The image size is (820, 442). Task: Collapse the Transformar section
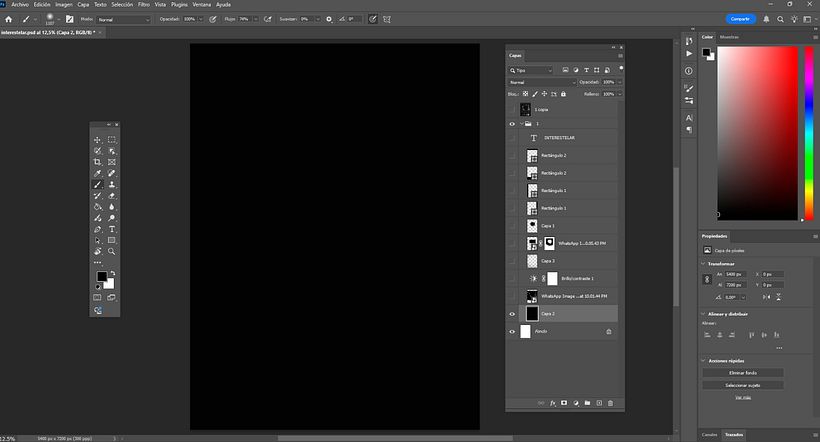(x=703, y=264)
